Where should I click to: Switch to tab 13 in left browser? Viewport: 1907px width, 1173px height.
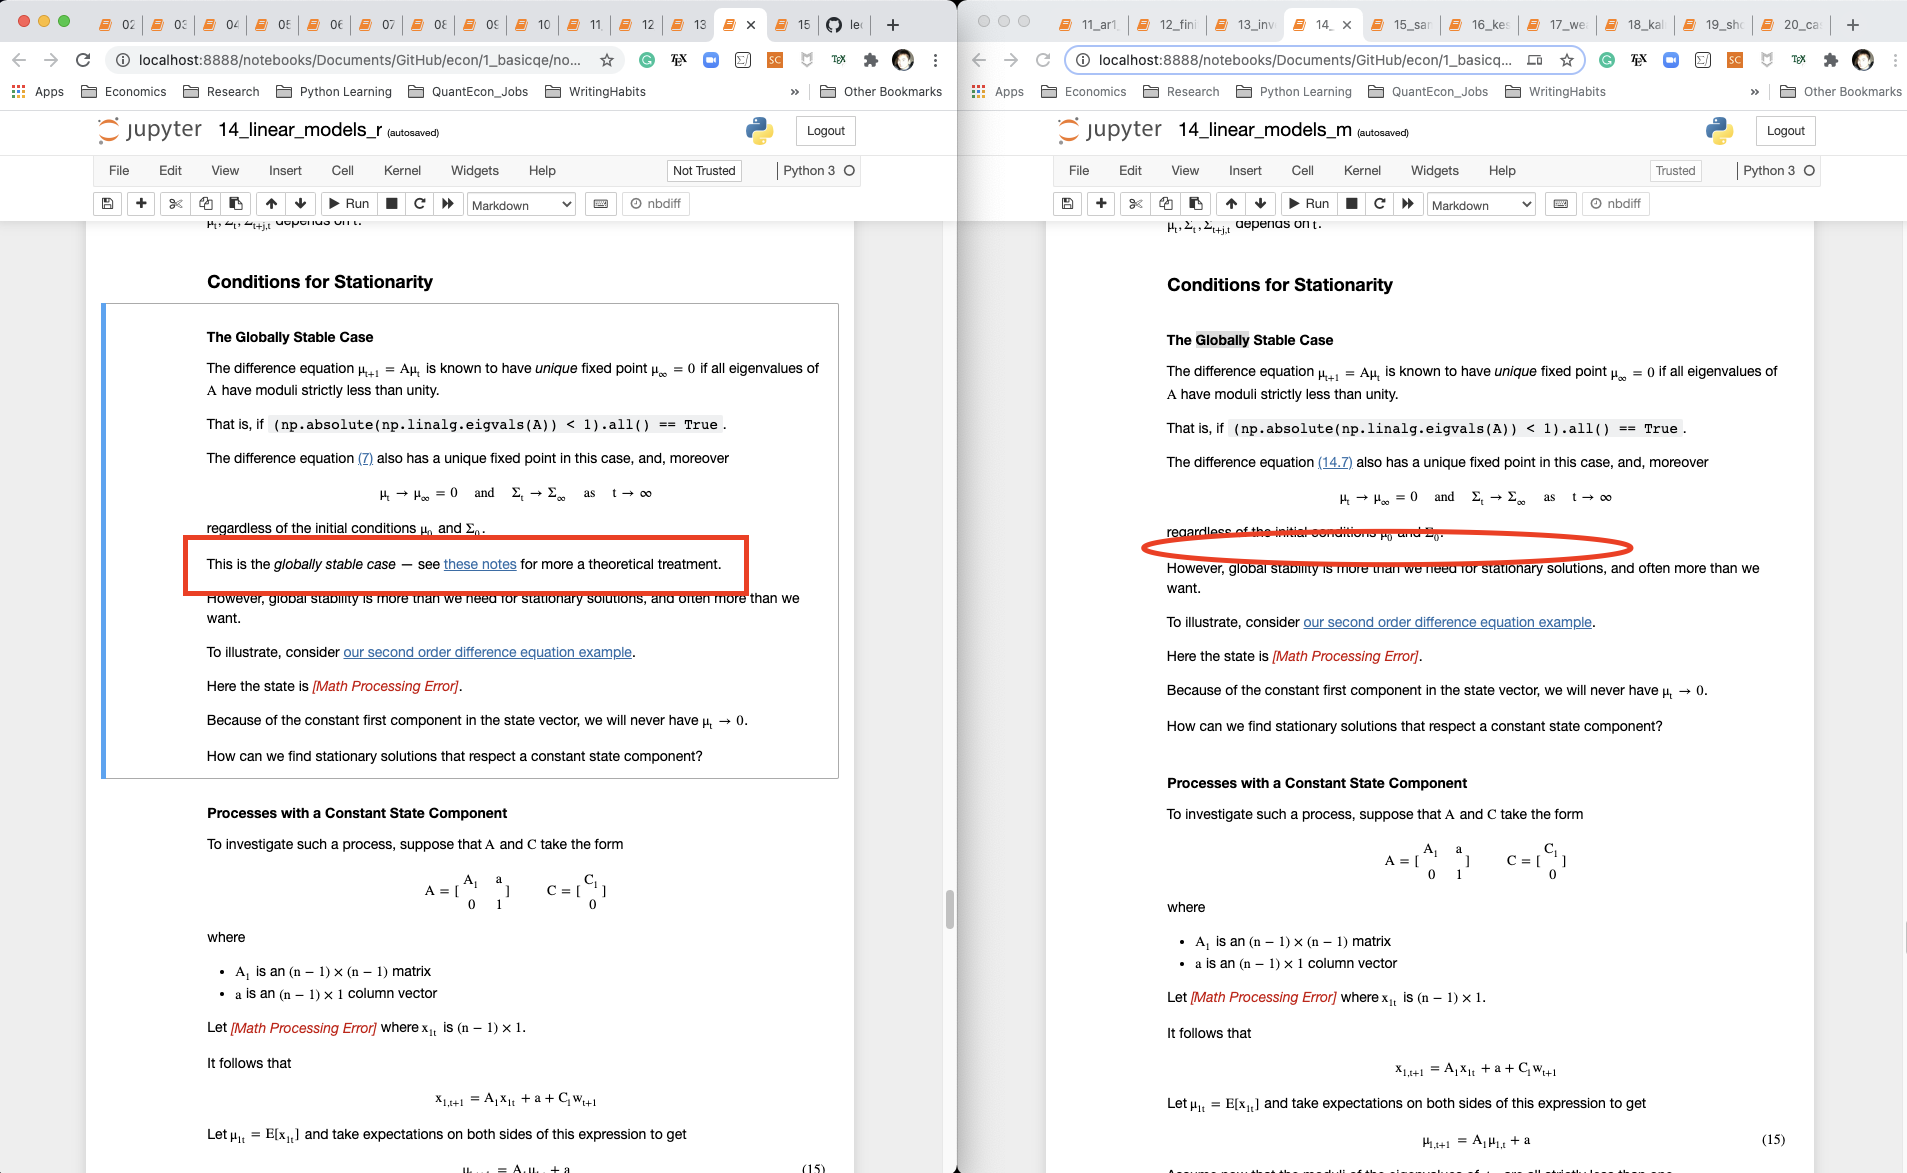[x=688, y=24]
